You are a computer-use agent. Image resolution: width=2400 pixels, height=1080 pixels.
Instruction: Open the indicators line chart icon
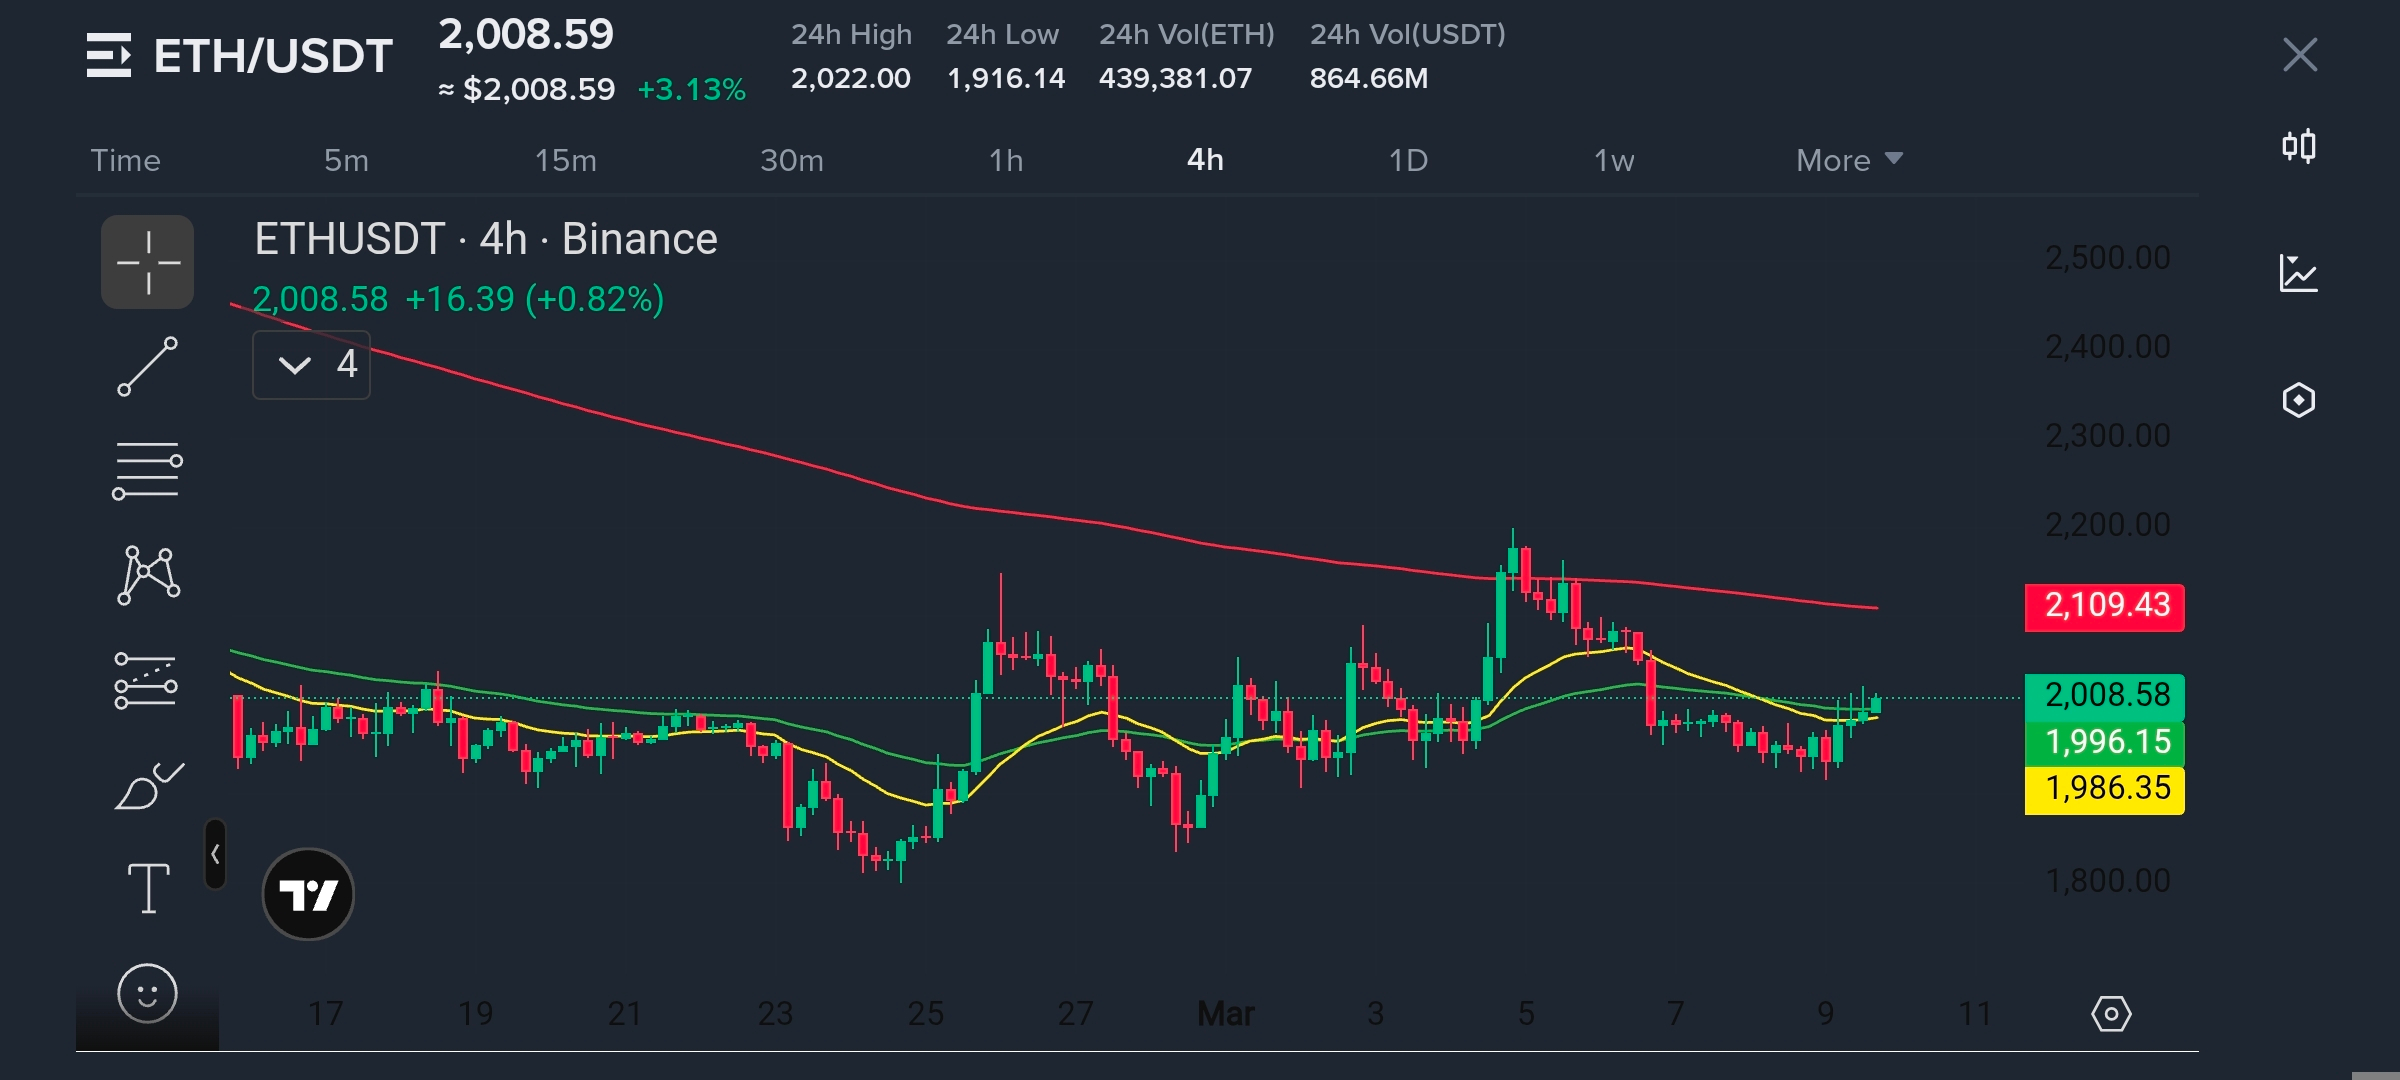(2298, 273)
